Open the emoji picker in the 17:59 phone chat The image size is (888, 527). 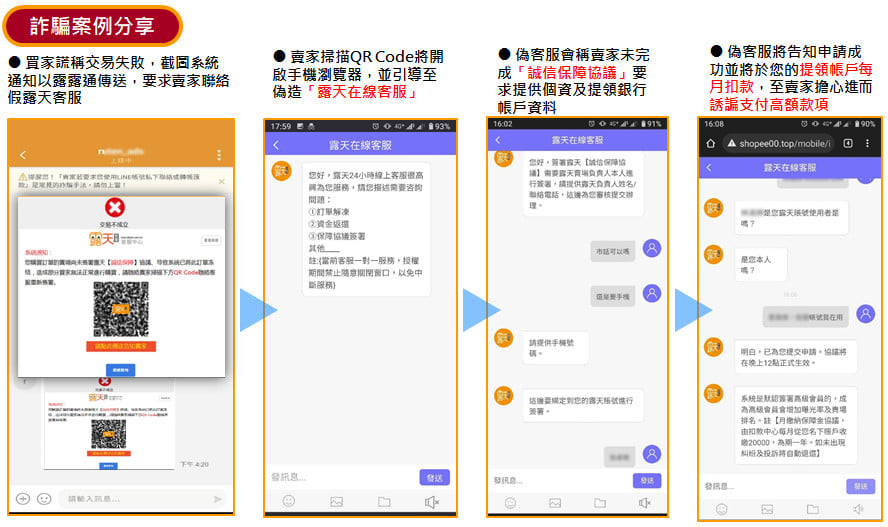[x=288, y=501]
